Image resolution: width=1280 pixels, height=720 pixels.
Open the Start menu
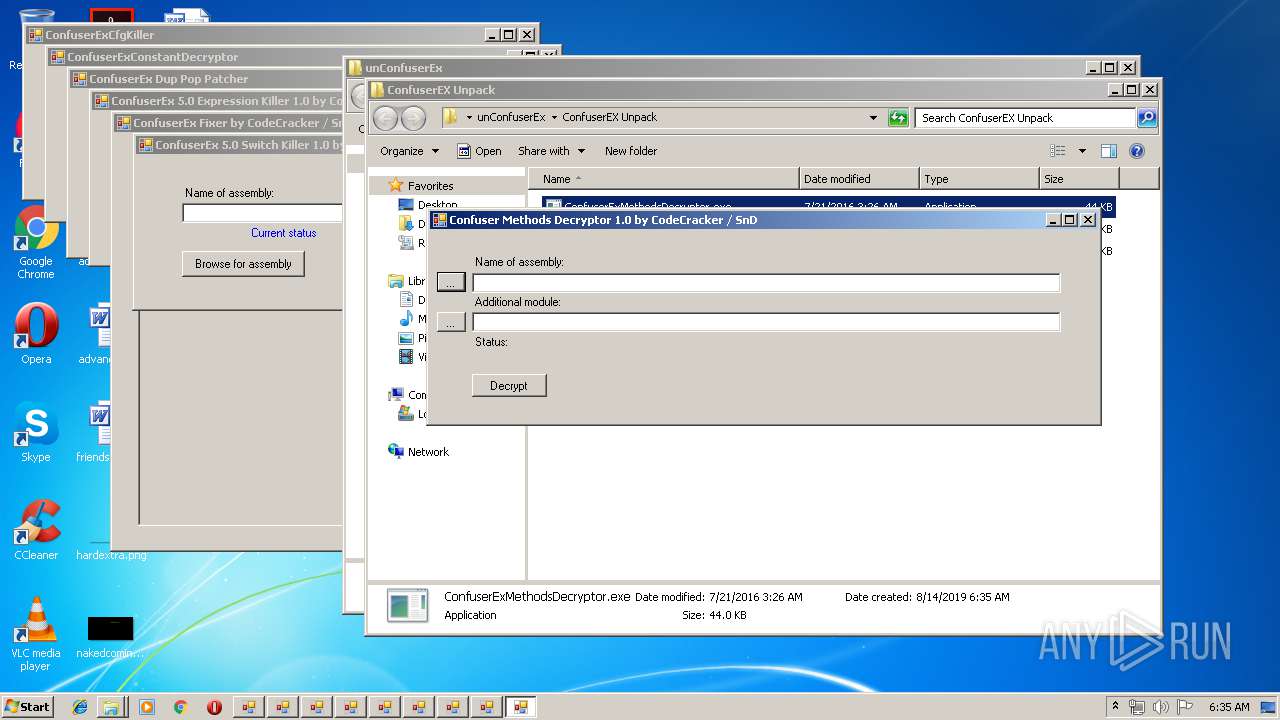[27, 706]
